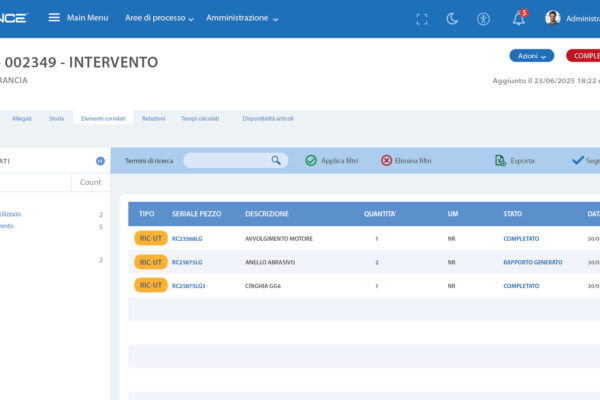The width and height of the screenshot is (600, 400).
Task: Click the green Applica filtri checkmark icon
Action: click(x=311, y=160)
